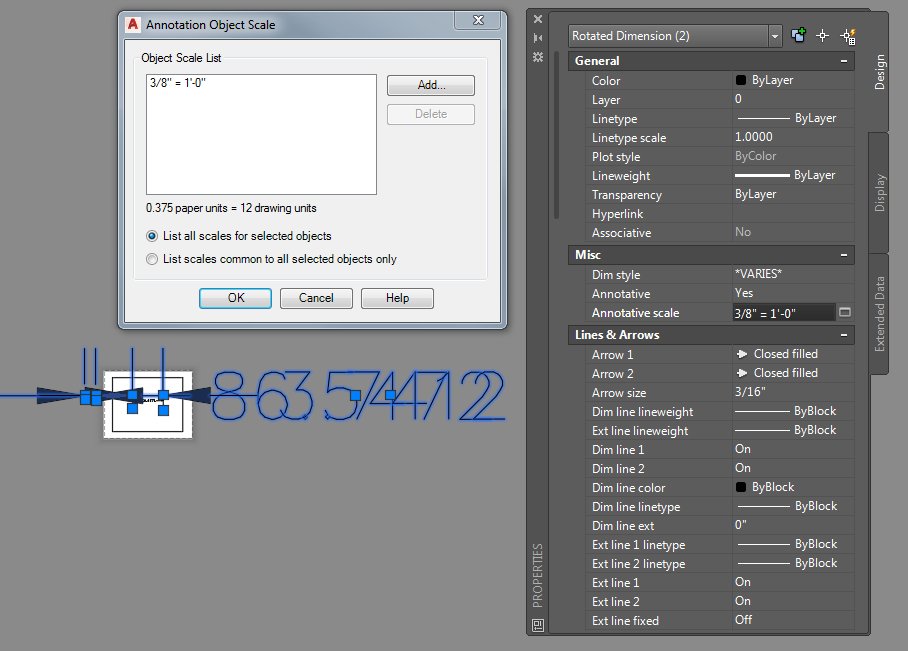Open Quick Select icon in Properties palette
The image size is (908, 651).
coord(848,36)
